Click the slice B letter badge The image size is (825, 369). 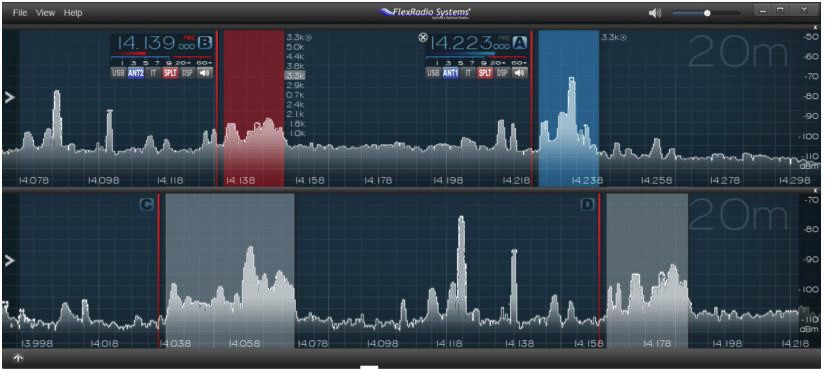point(205,42)
